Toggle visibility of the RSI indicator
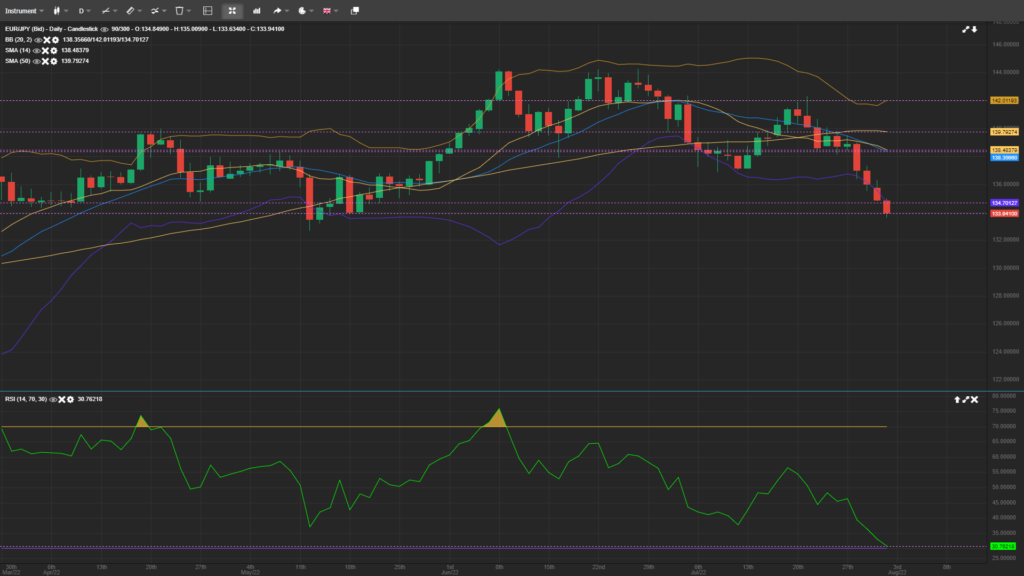The width and height of the screenshot is (1024, 576). [x=53, y=399]
